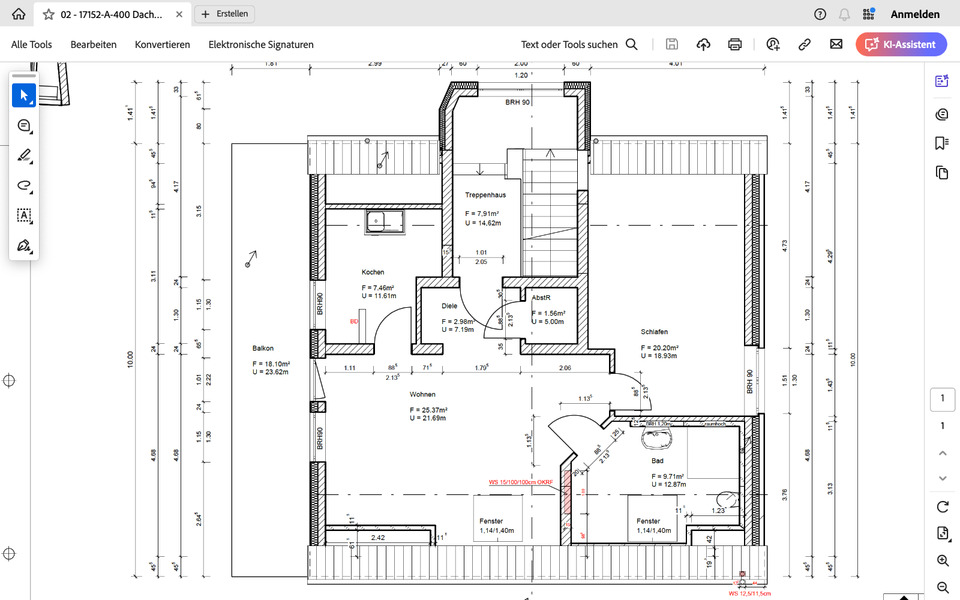Open the bookmarks panel in the right sidebar
Image resolution: width=960 pixels, height=600 pixels.
941,144
